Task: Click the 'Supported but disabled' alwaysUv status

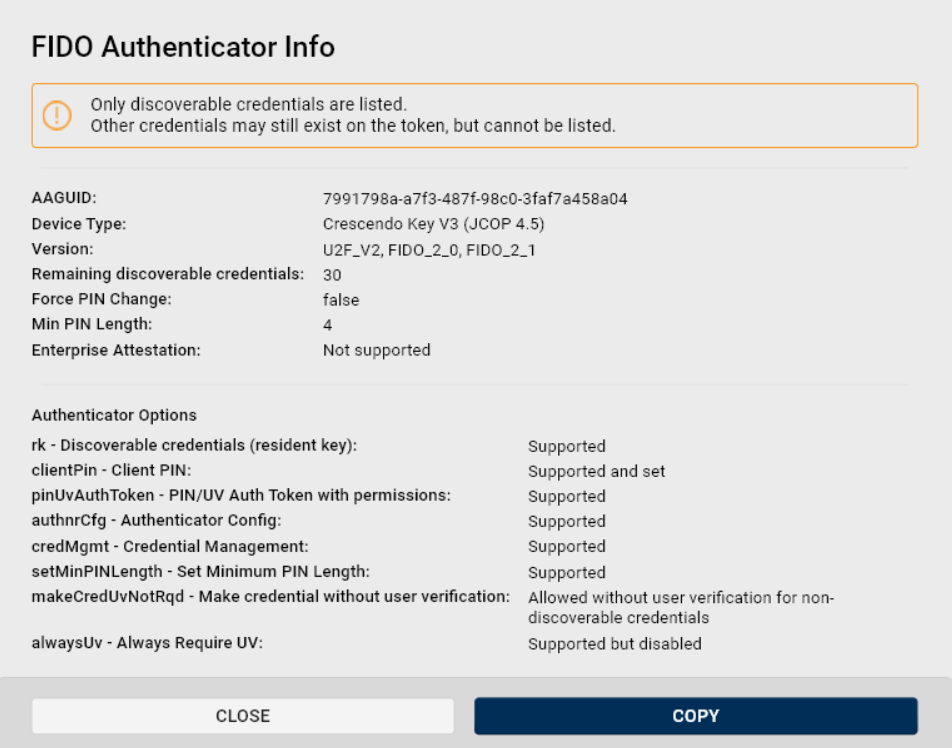Action: (614, 644)
